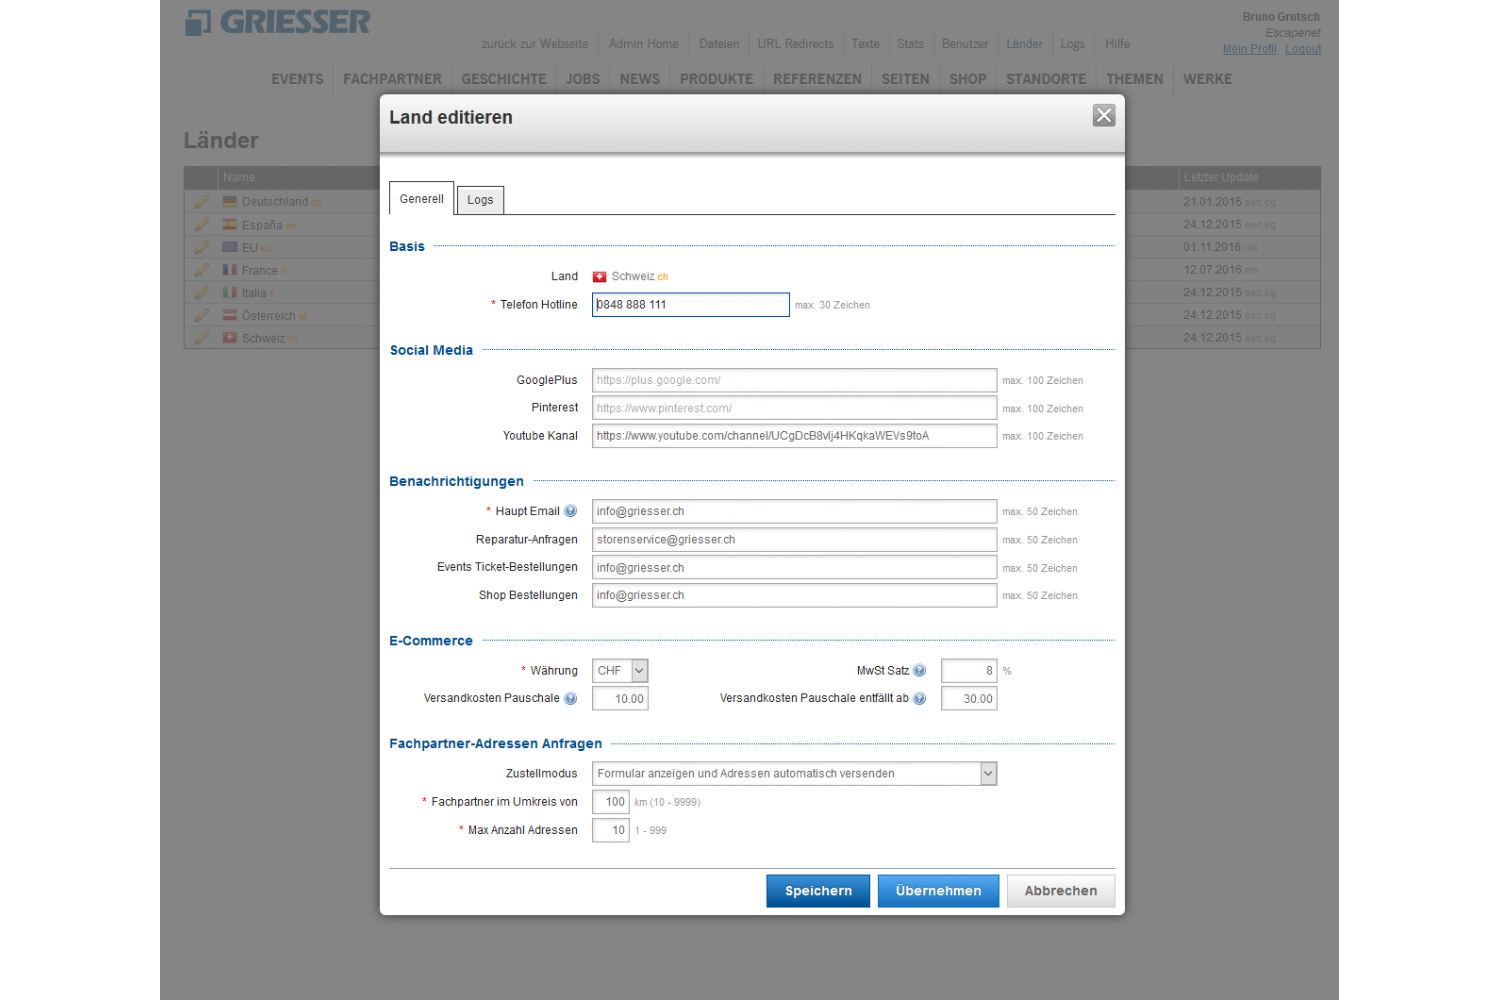Click help icon next to Versandkosten Pauschale
Screen dimensions: 1500x1000
(x=570, y=699)
